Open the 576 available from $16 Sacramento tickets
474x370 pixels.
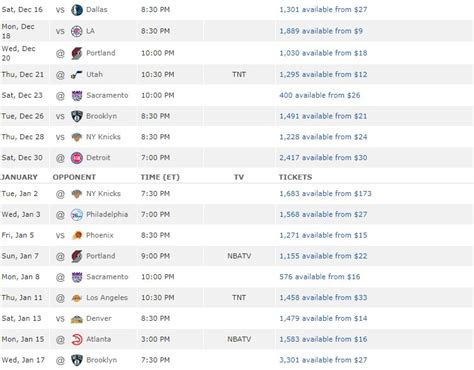click(x=320, y=277)
